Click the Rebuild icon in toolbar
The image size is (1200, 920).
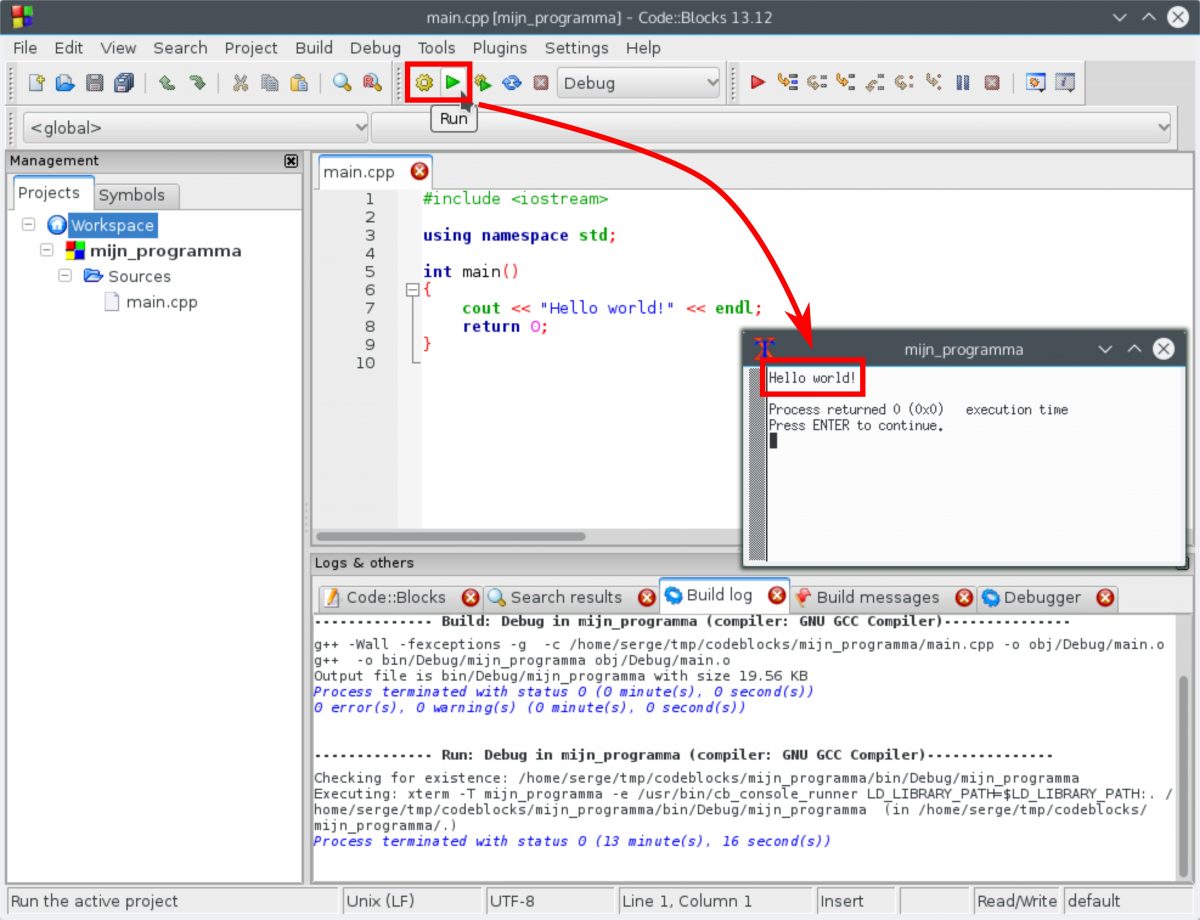[x=512, y=83]
